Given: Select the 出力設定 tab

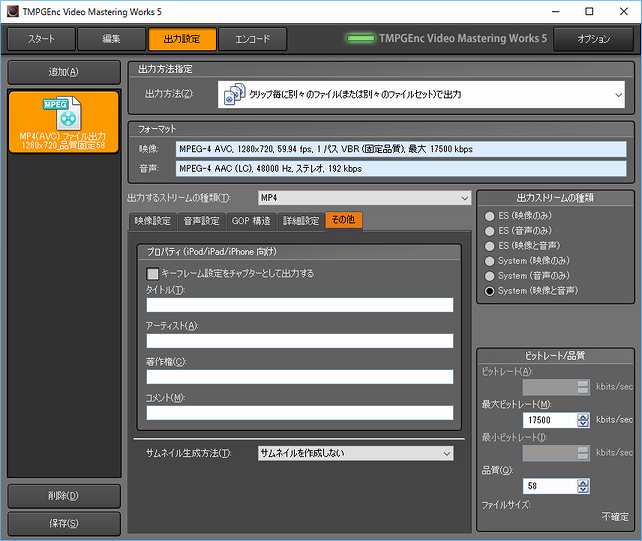Looking at the screenshot, I should pyautogui.click(x=182, y=39).
